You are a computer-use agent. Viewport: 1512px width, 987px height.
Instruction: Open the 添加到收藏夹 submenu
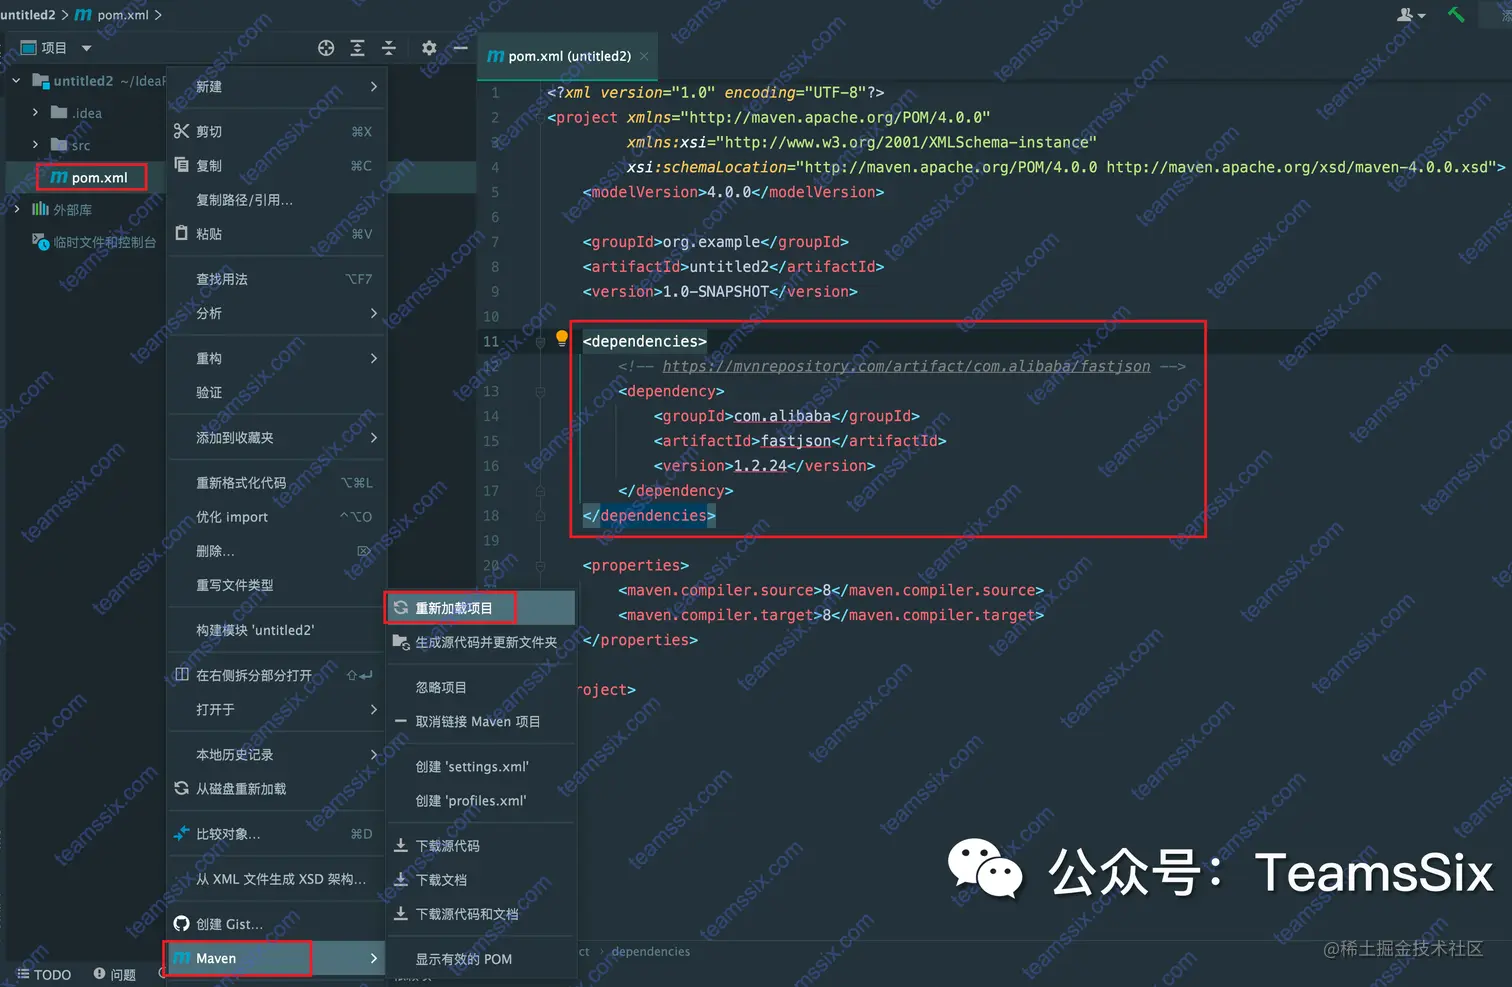point(276,437)
